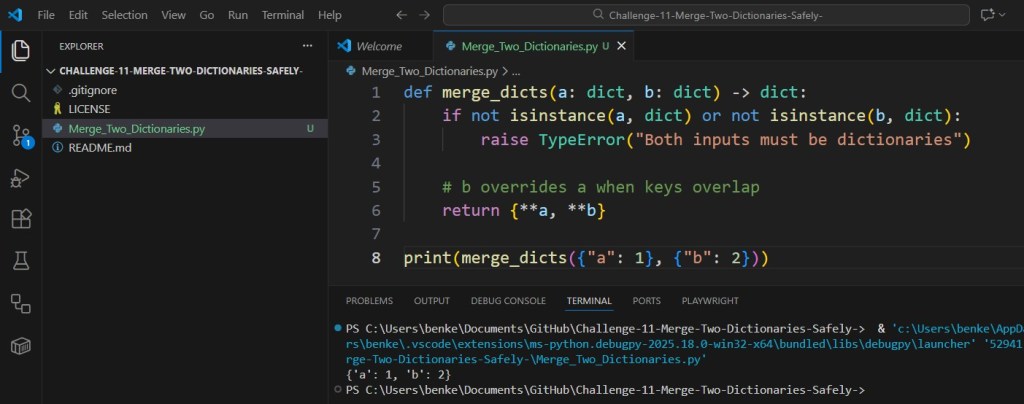Click the EXPLORER panel title
The image size is (1024, 404).
[81, 46]
